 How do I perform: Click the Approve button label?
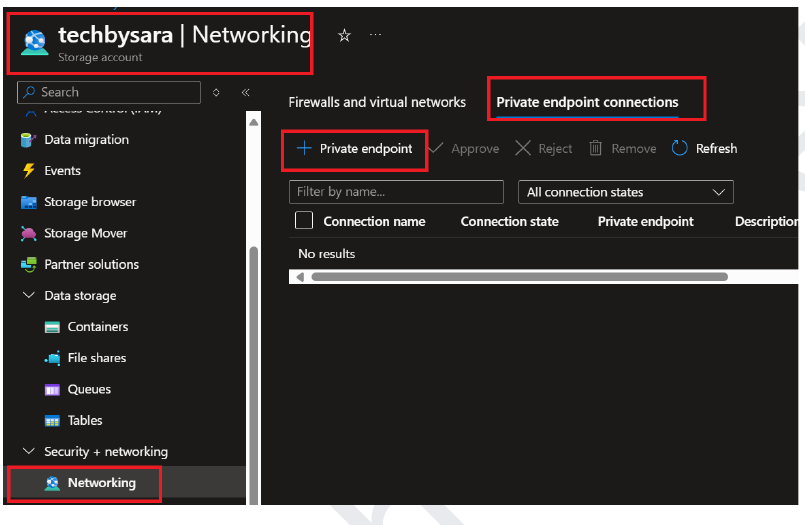pyautogui.click(x=475, y=149)
